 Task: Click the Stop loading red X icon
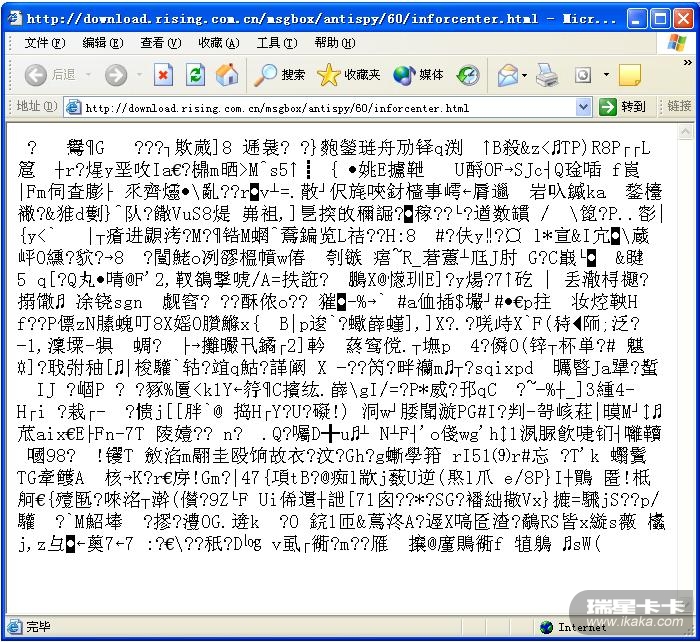click(x=163, y=75)
